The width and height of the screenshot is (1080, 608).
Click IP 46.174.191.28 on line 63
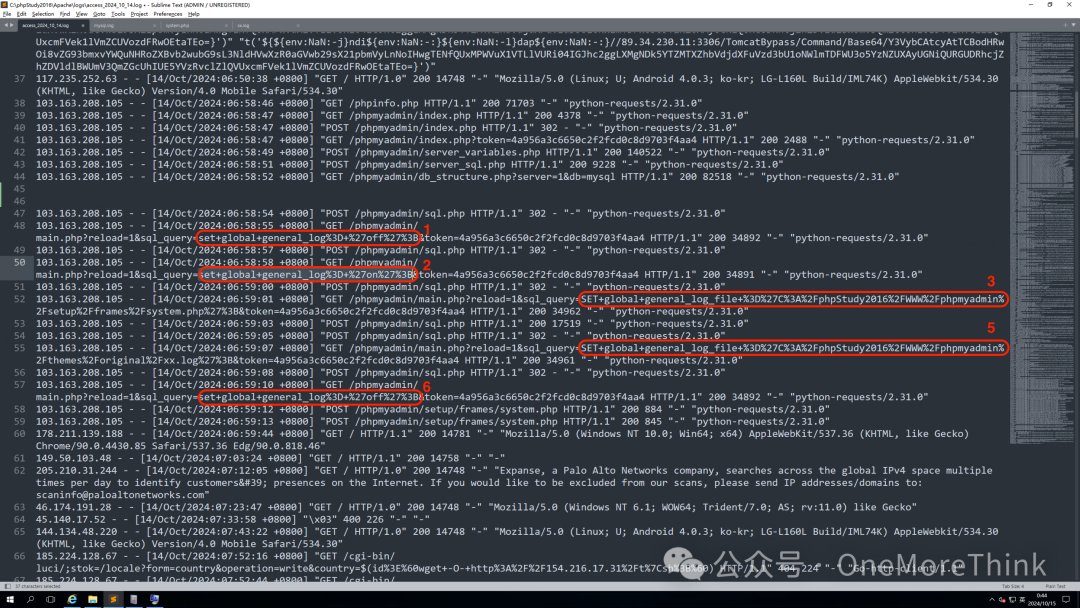click(x=74, y=507)
